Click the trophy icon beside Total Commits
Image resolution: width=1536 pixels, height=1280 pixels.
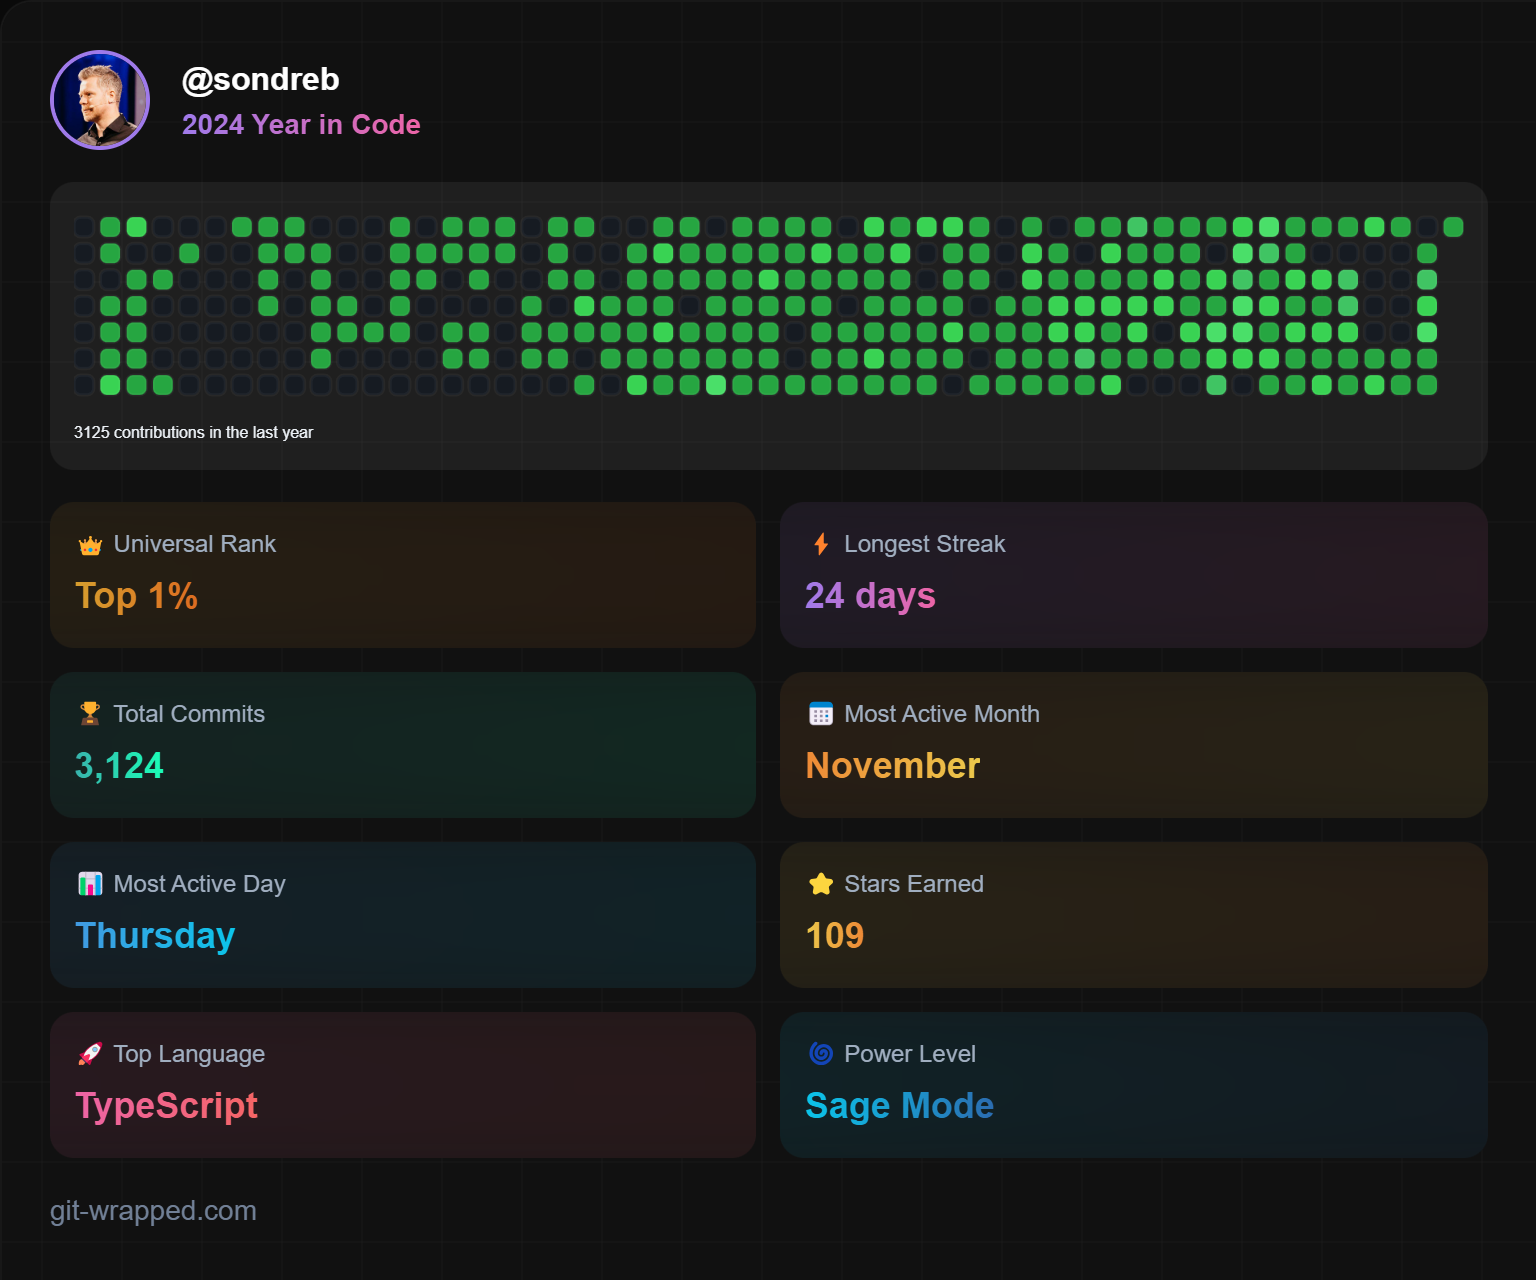(x=90, y=714)
